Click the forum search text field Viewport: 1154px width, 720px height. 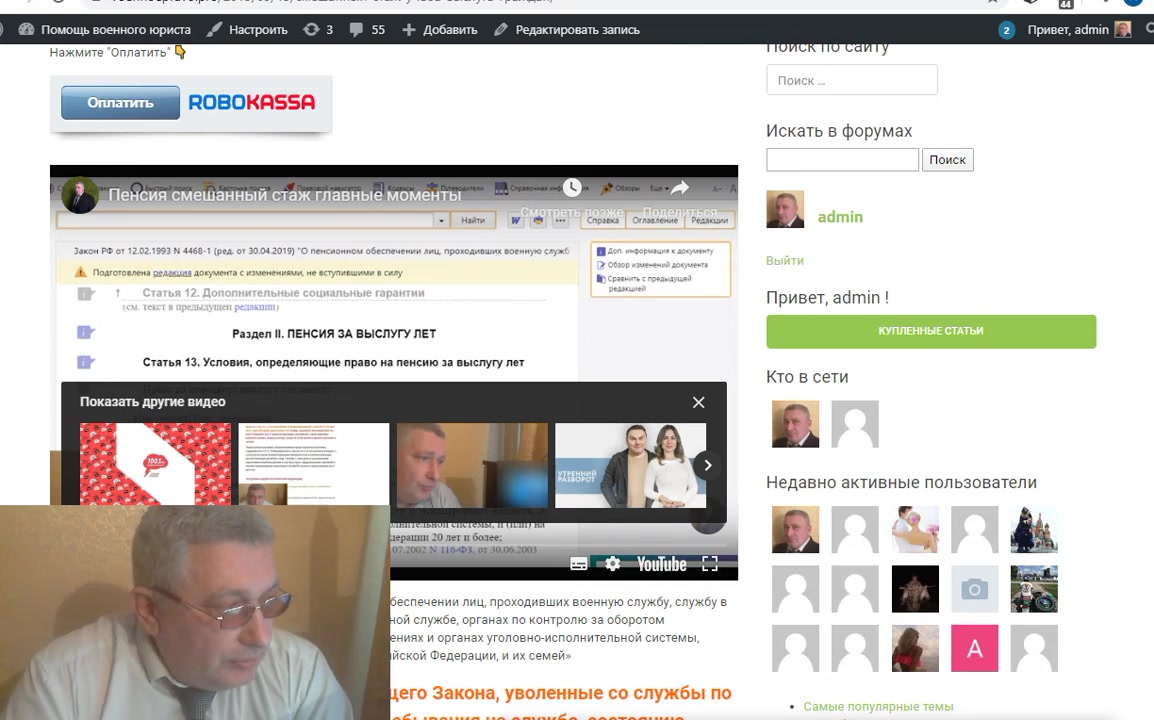pos(842,160)
